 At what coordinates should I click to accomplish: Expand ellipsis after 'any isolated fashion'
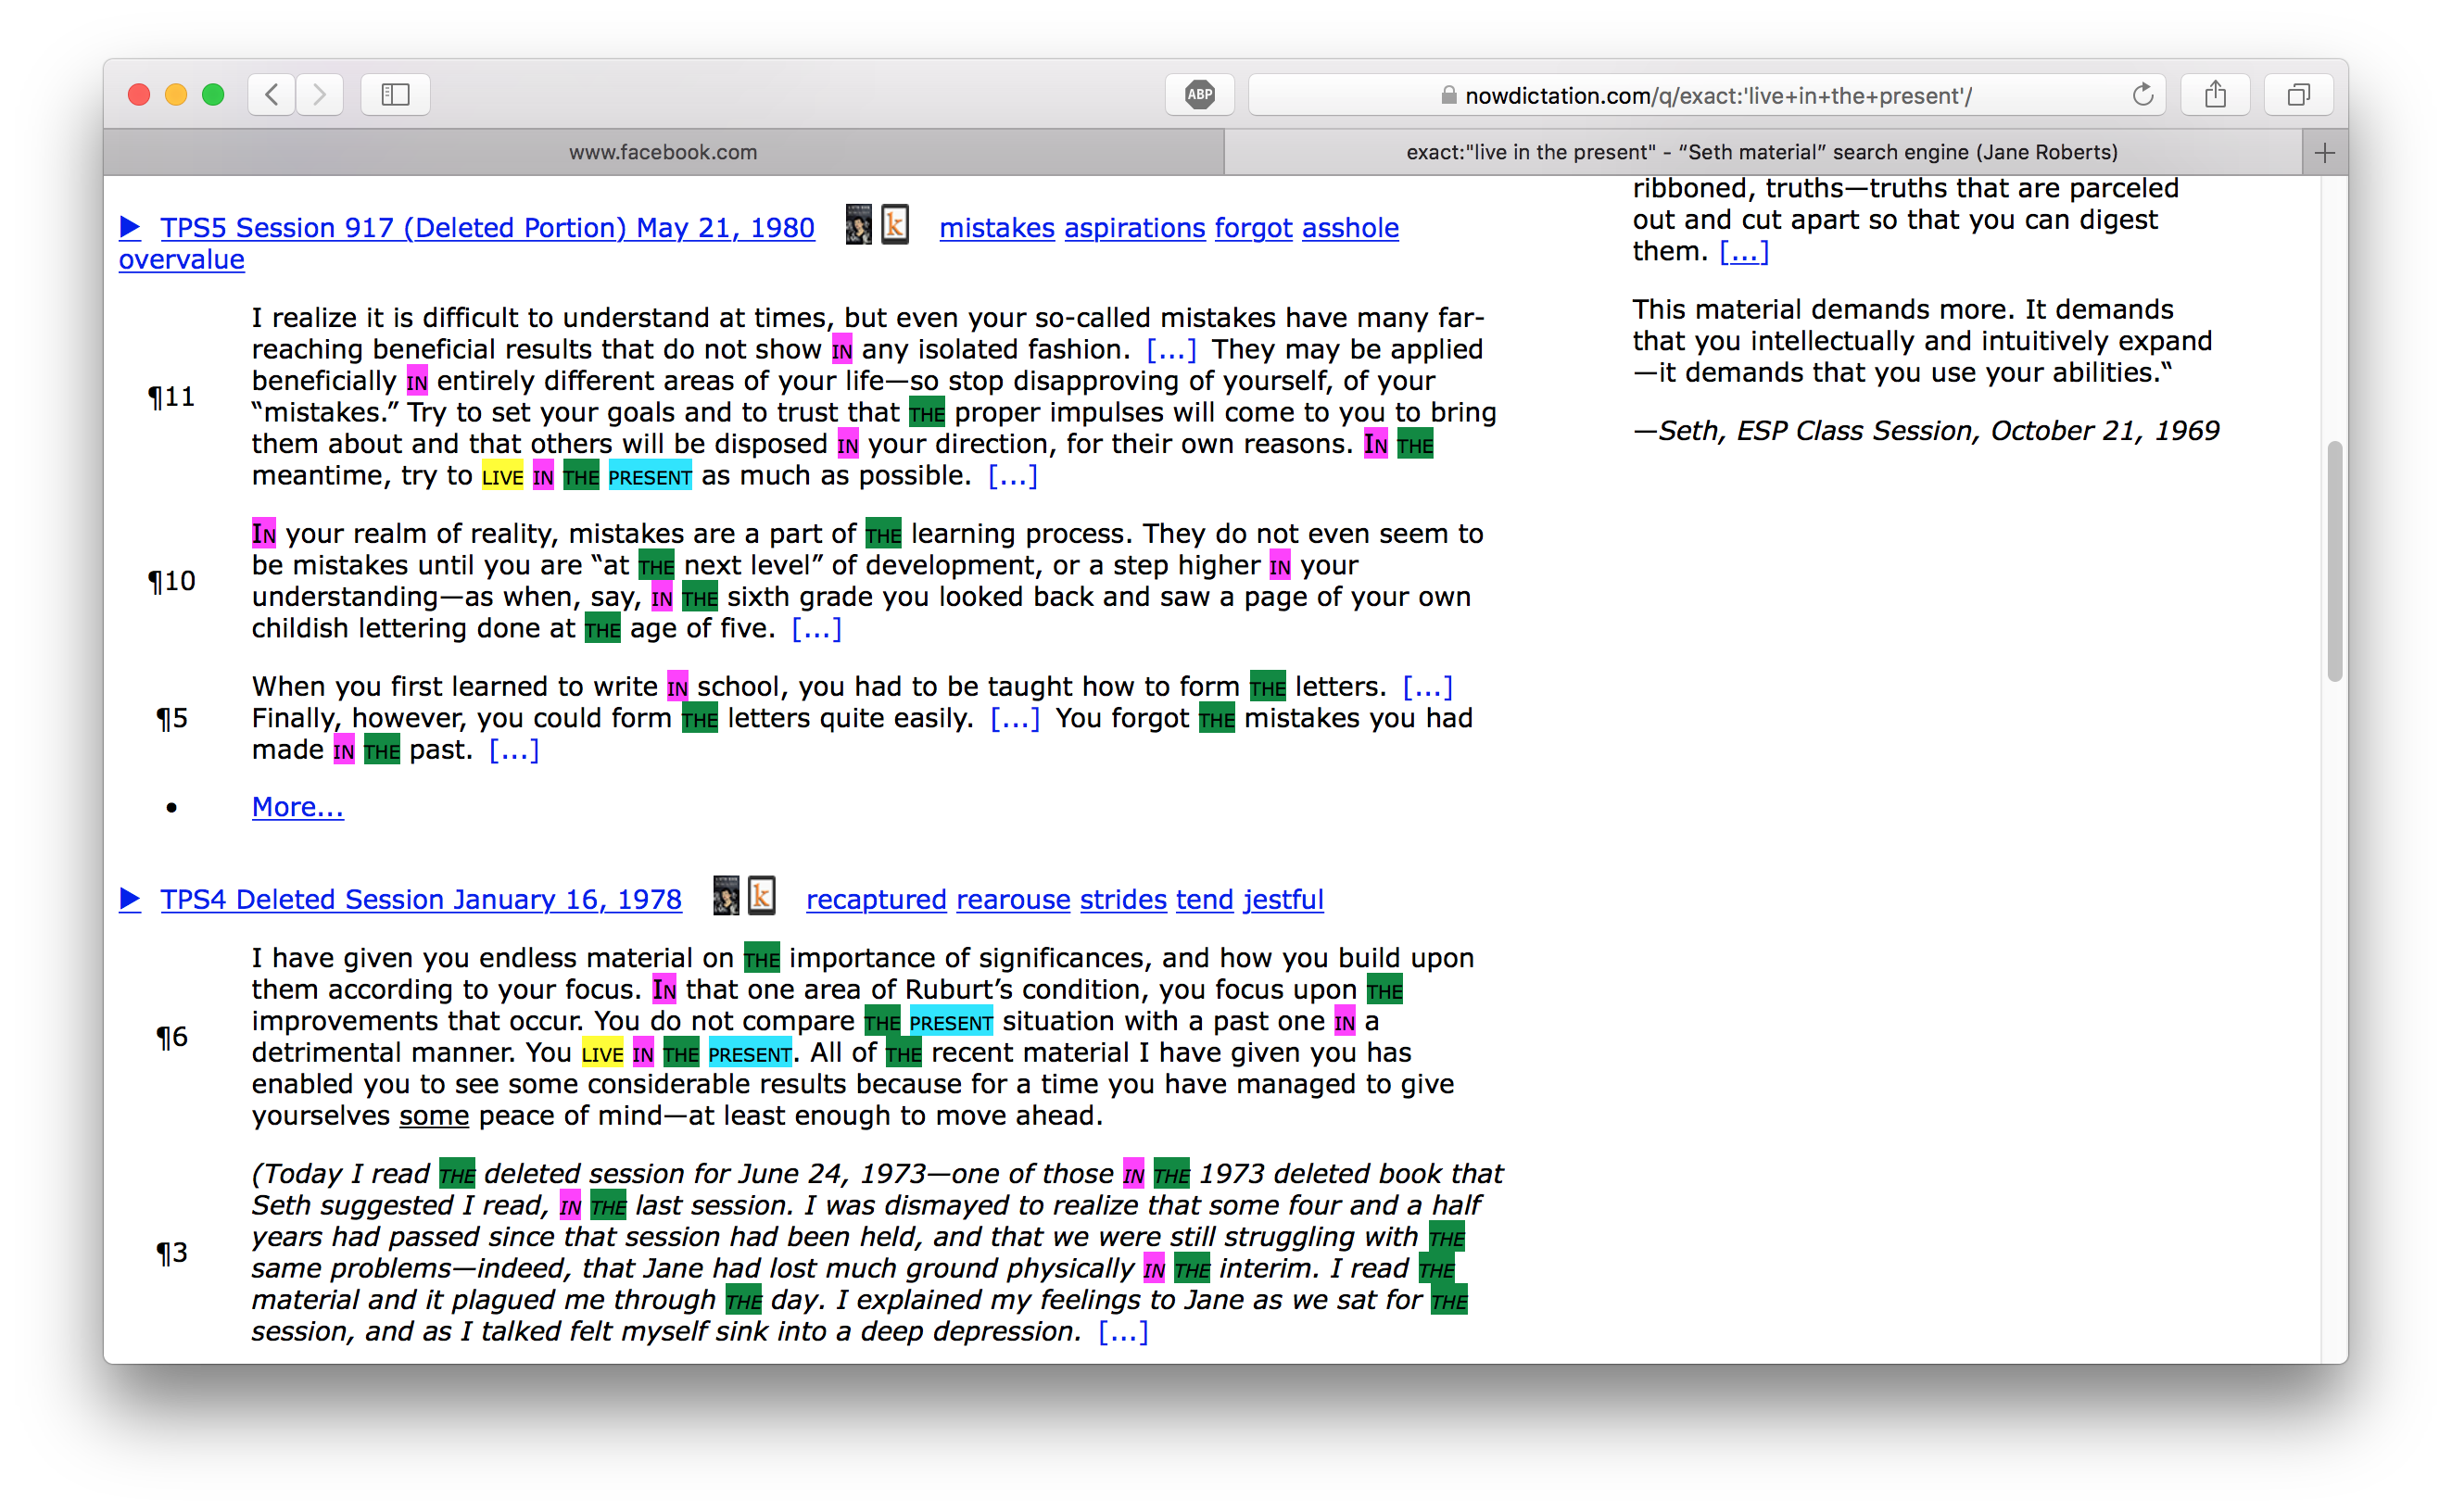pos(1170,350)
